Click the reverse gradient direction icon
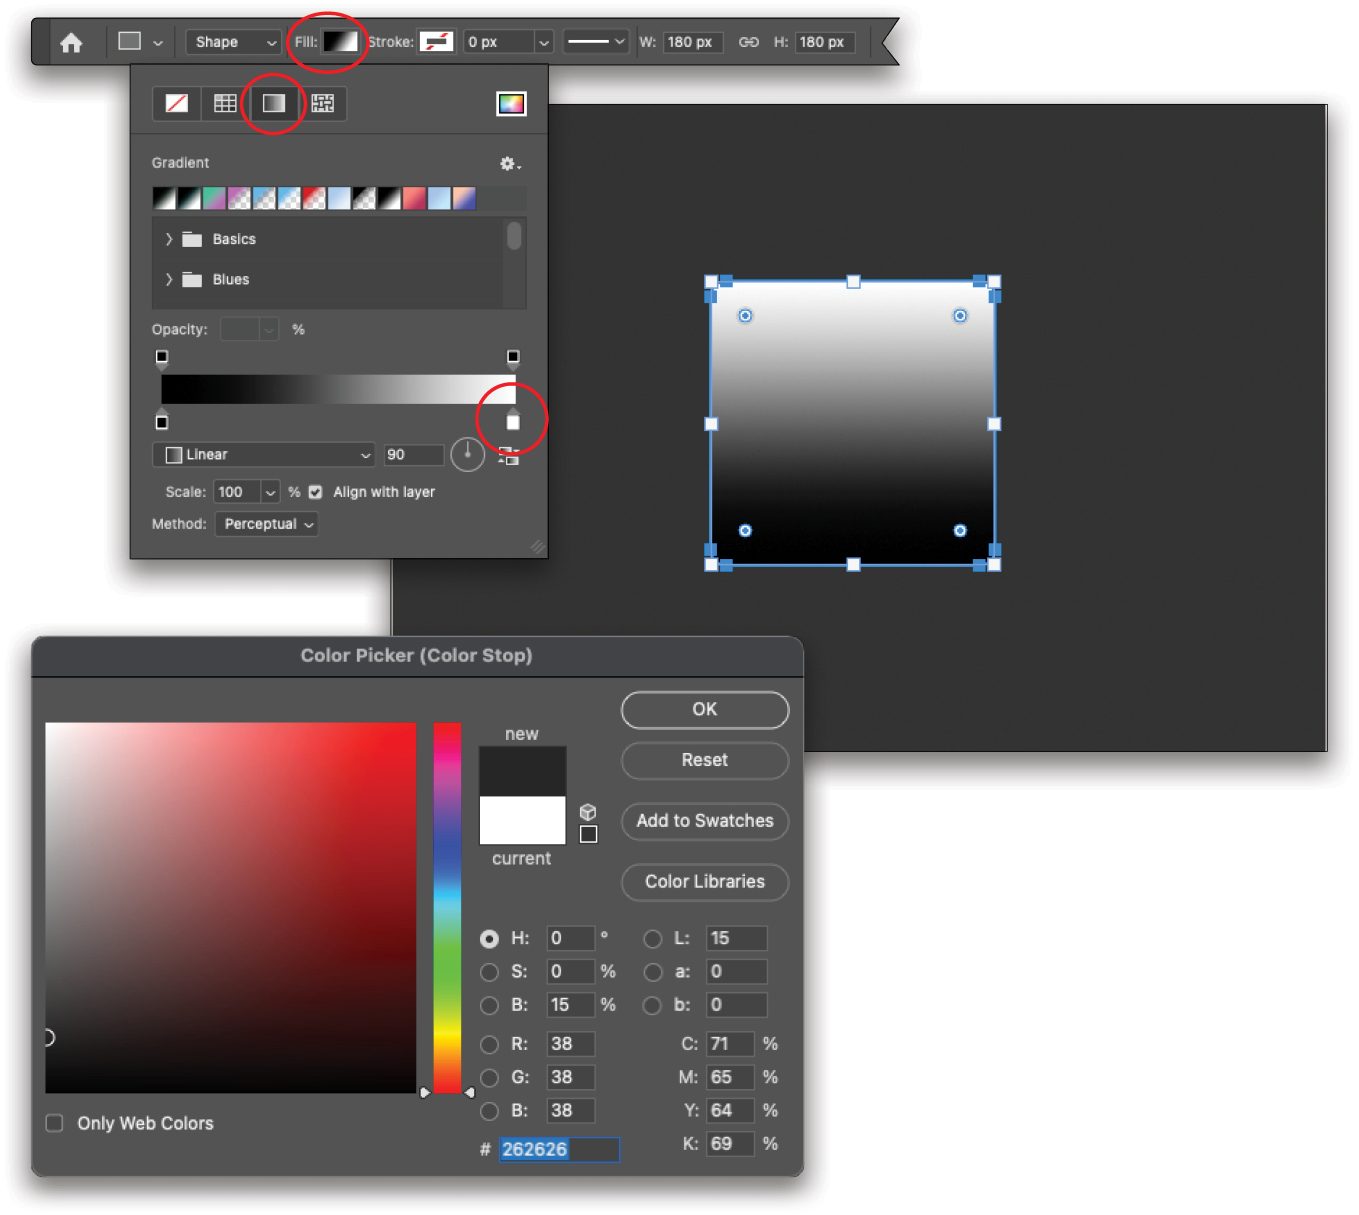1359x1215 pixels. (x=509, y=455)
